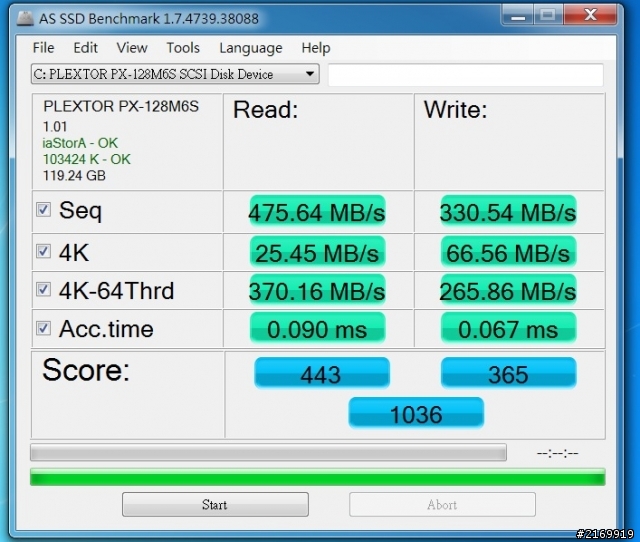Open the Tools menu
The height and width of the screenshot is (542, 640).
[183, 48]
